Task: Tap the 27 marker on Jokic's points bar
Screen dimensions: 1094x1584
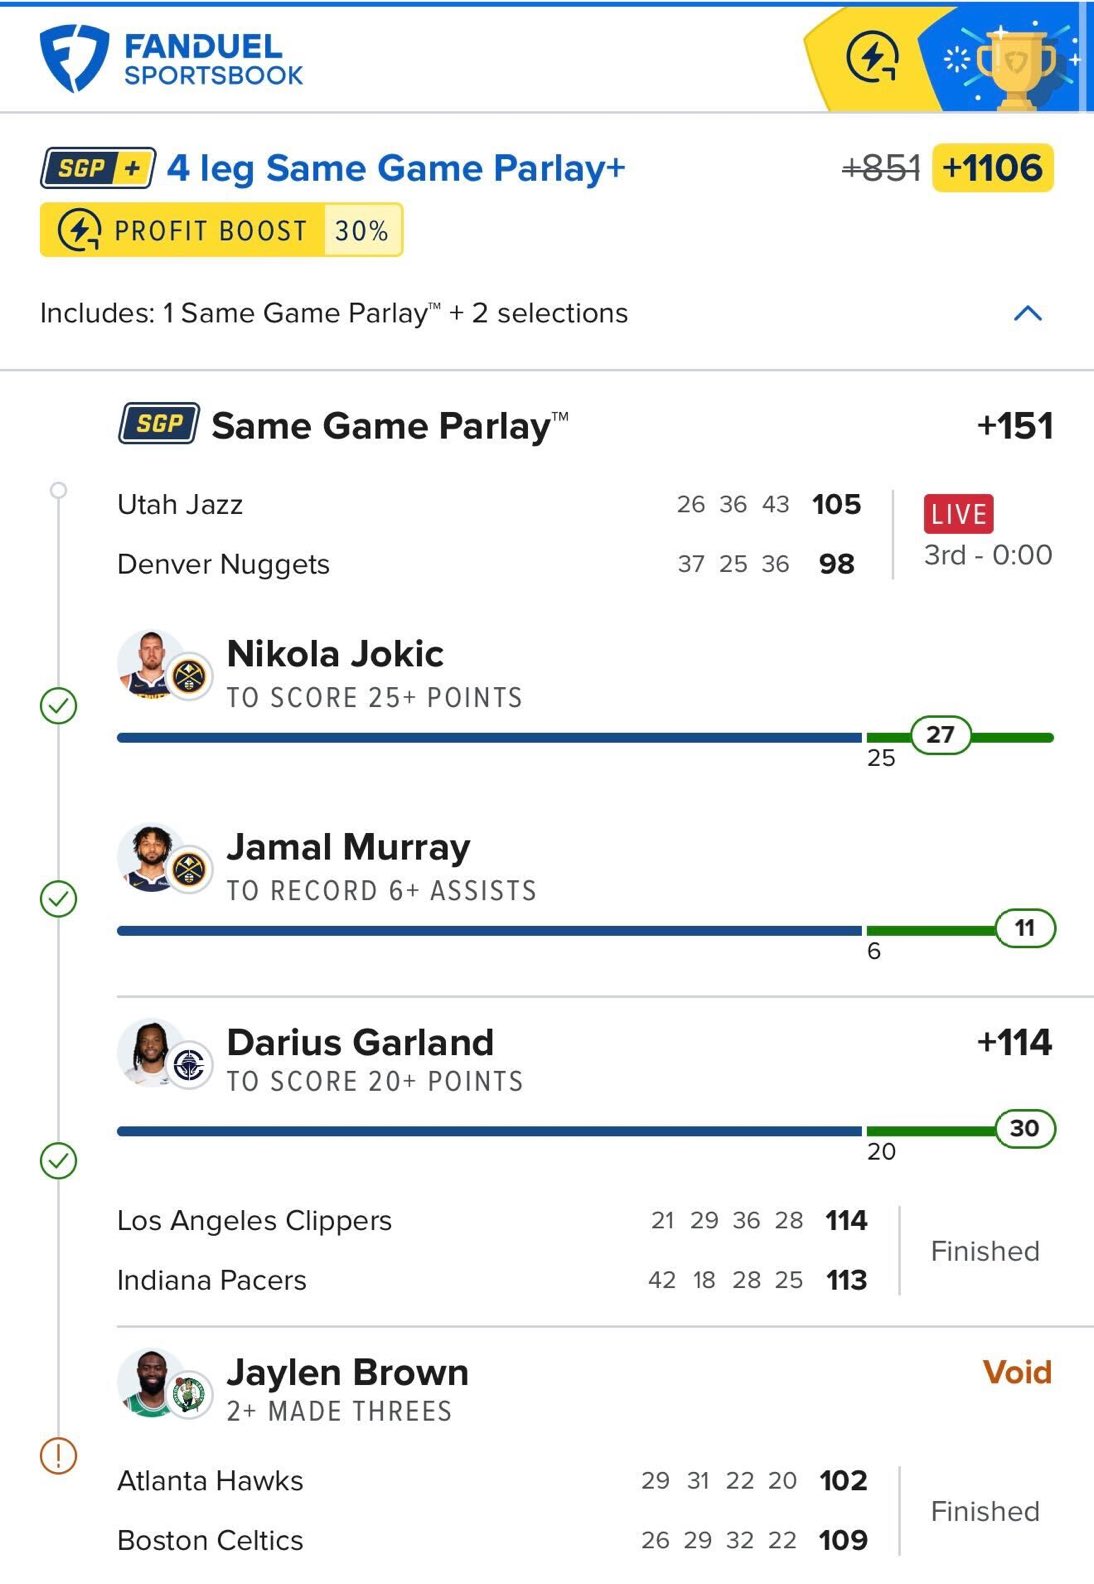Action: [x=940, y=735]
